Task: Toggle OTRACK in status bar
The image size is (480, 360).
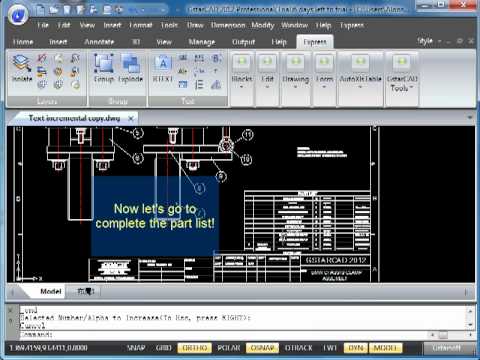Action: coord(299,348)
